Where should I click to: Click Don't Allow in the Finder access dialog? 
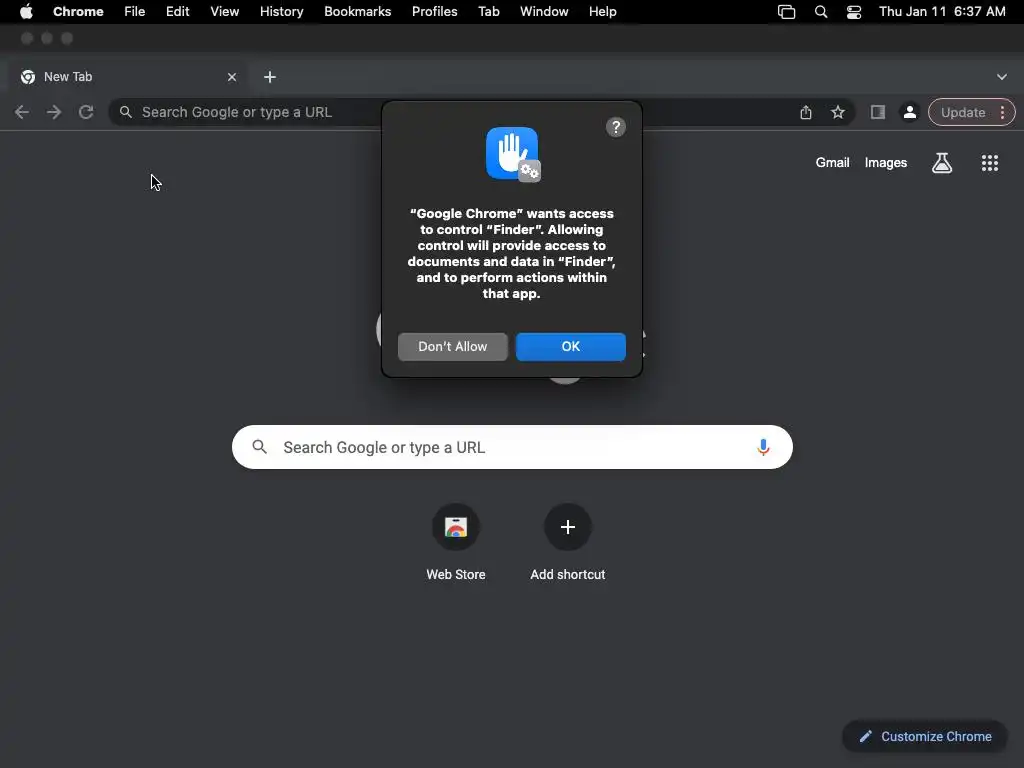pos(453,347)
